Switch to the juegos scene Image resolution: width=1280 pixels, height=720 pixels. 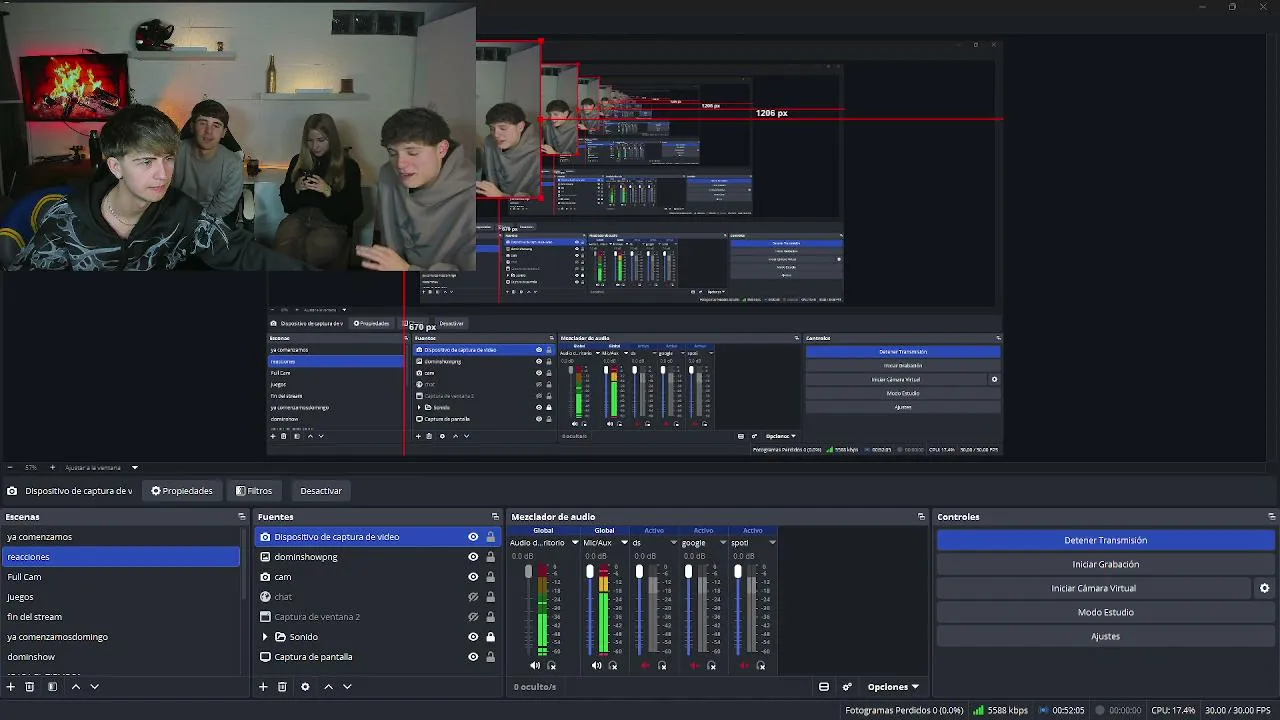121,597
